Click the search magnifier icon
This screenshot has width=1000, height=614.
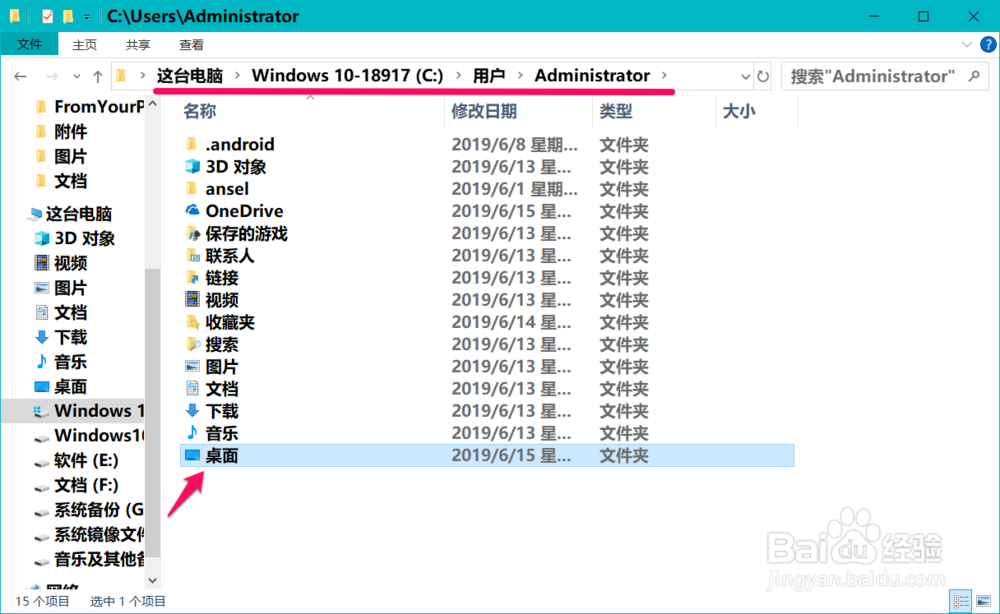click(974, 77)
